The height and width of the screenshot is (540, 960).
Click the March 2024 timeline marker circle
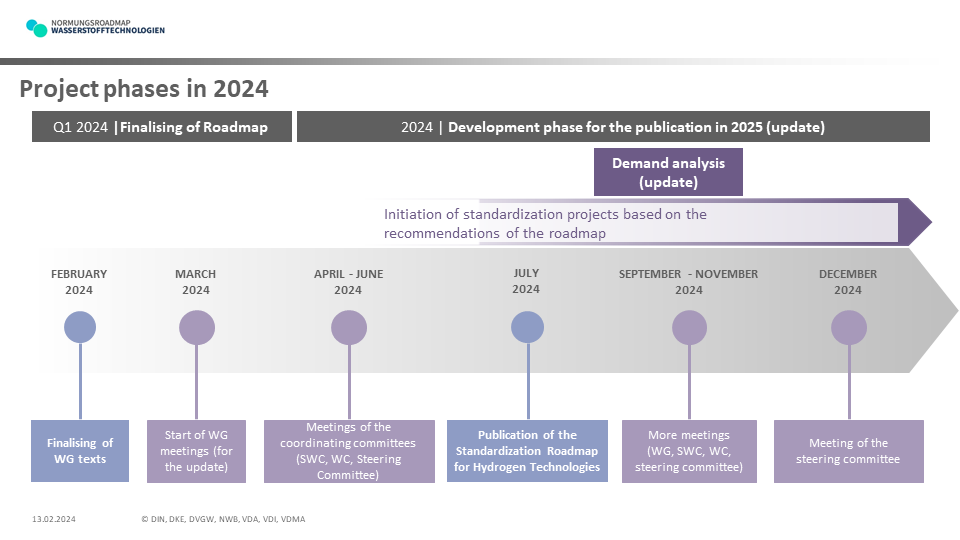coord(197,327)
